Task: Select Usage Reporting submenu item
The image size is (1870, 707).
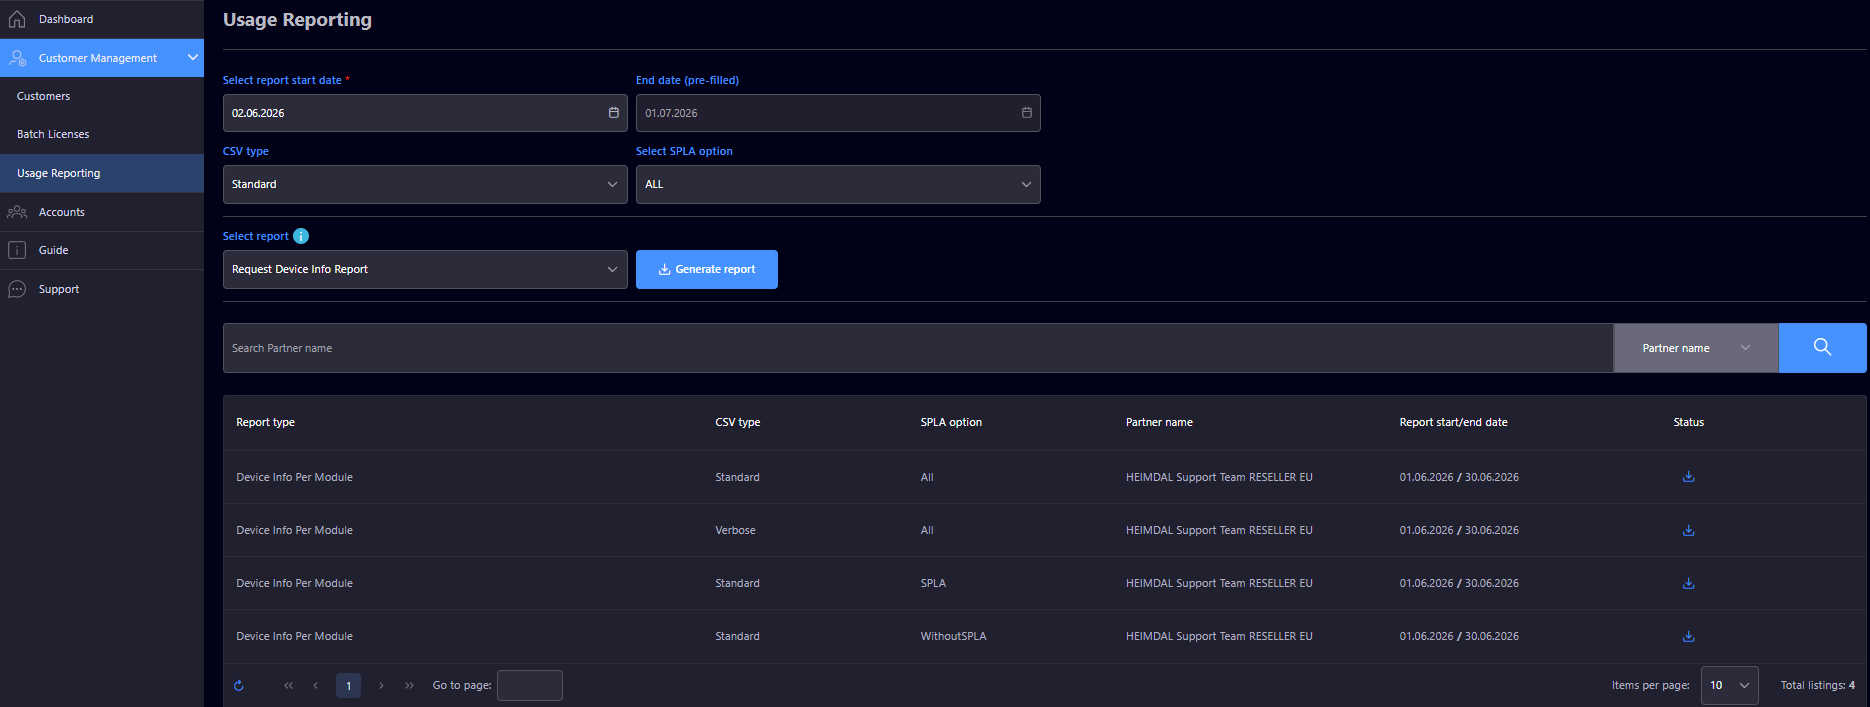Action: click(x=102, y=173)
